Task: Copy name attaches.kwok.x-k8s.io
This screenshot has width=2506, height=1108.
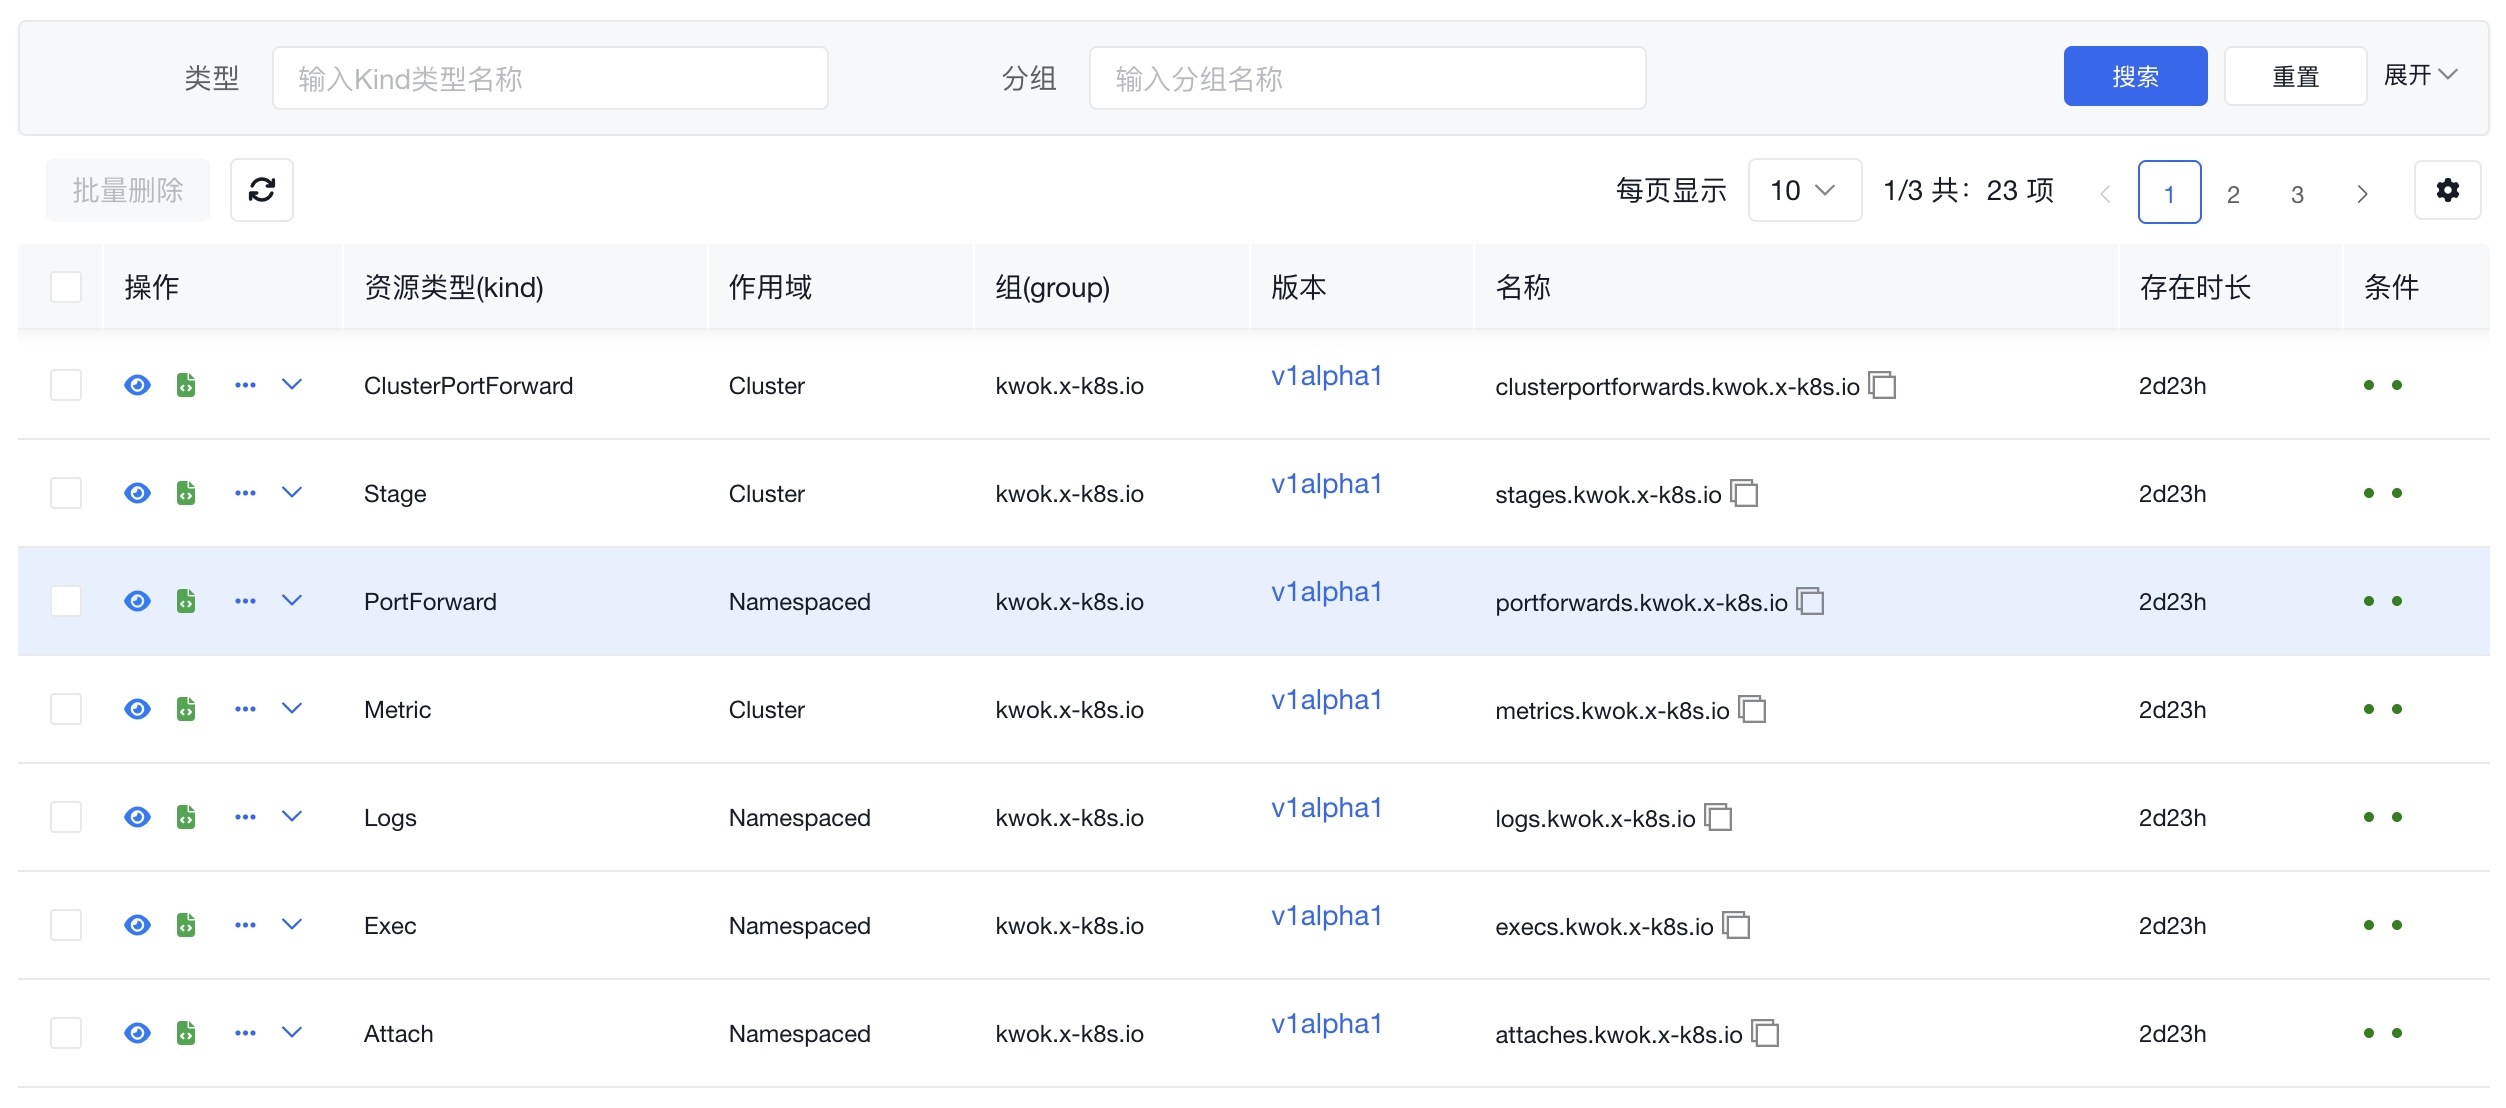Action: pyautogui.click(x=1766, y=1033)
